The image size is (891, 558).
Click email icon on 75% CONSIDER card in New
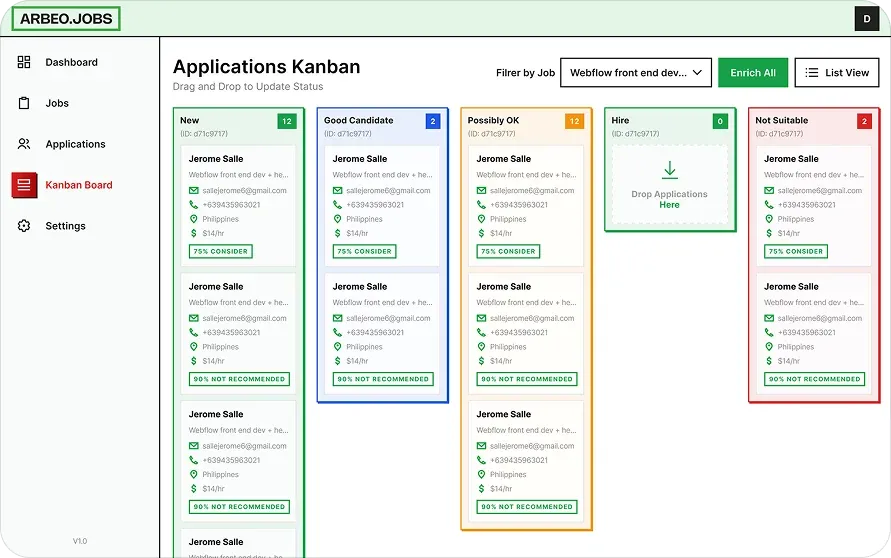194,190
